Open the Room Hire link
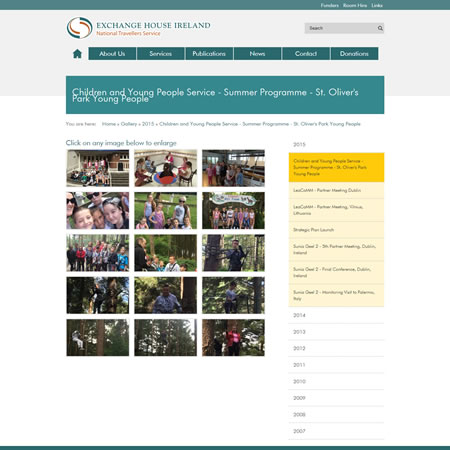Viewport: 450px width, 450px height. (355, 5)
